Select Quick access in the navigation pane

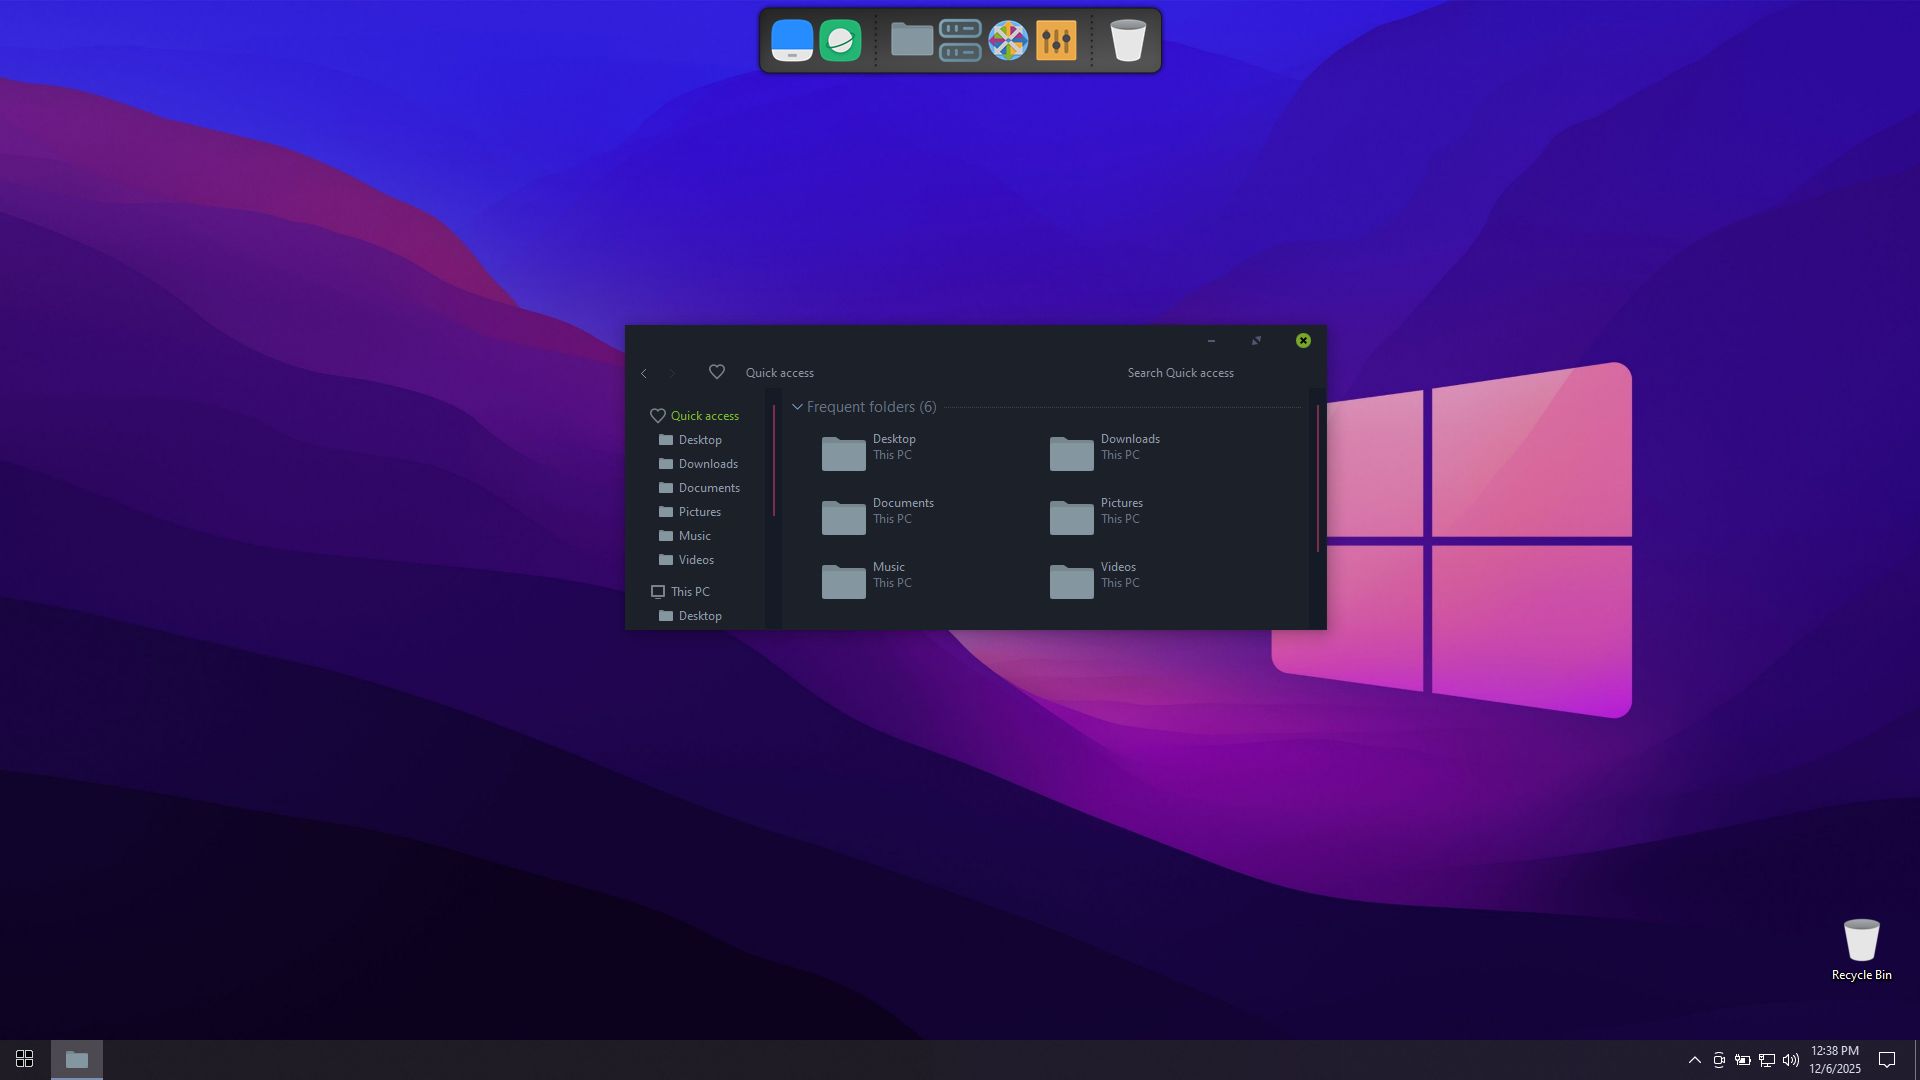[x=704, y=416]
